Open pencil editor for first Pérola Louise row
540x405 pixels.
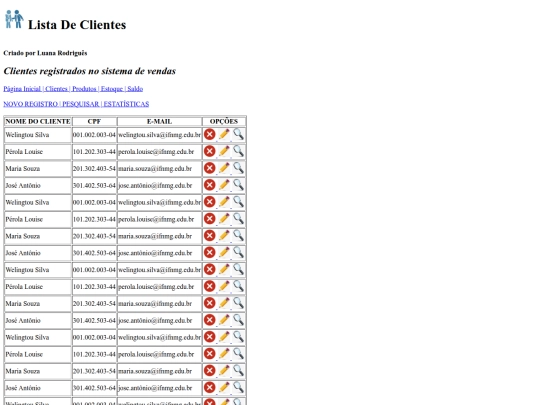click(224, 151)
